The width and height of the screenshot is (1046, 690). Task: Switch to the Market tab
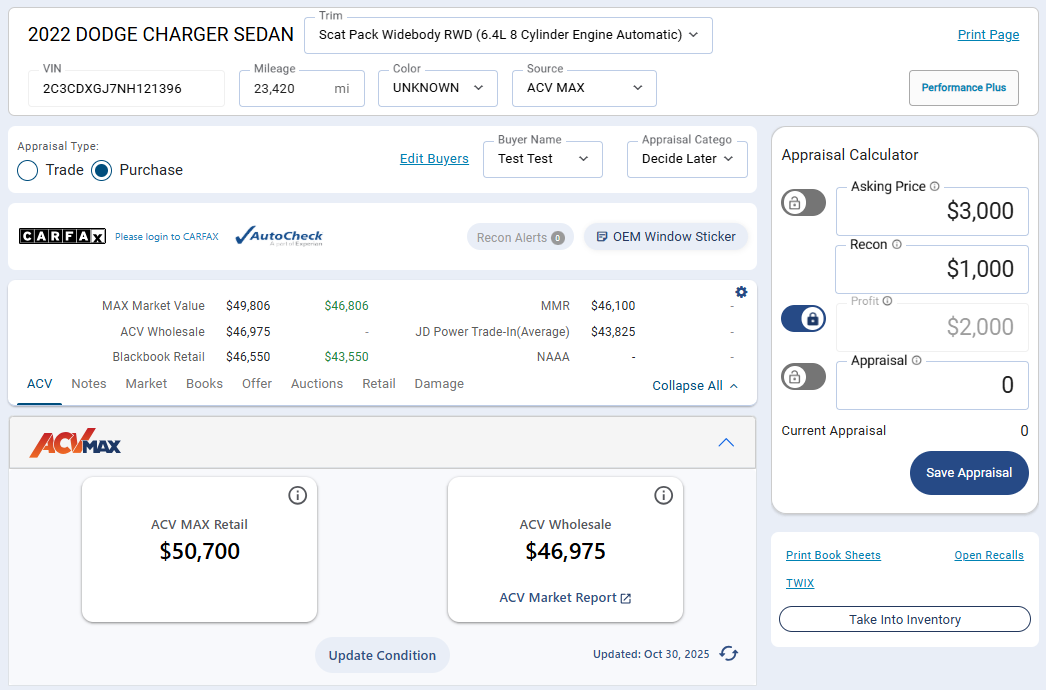click(x=146, y=384)
